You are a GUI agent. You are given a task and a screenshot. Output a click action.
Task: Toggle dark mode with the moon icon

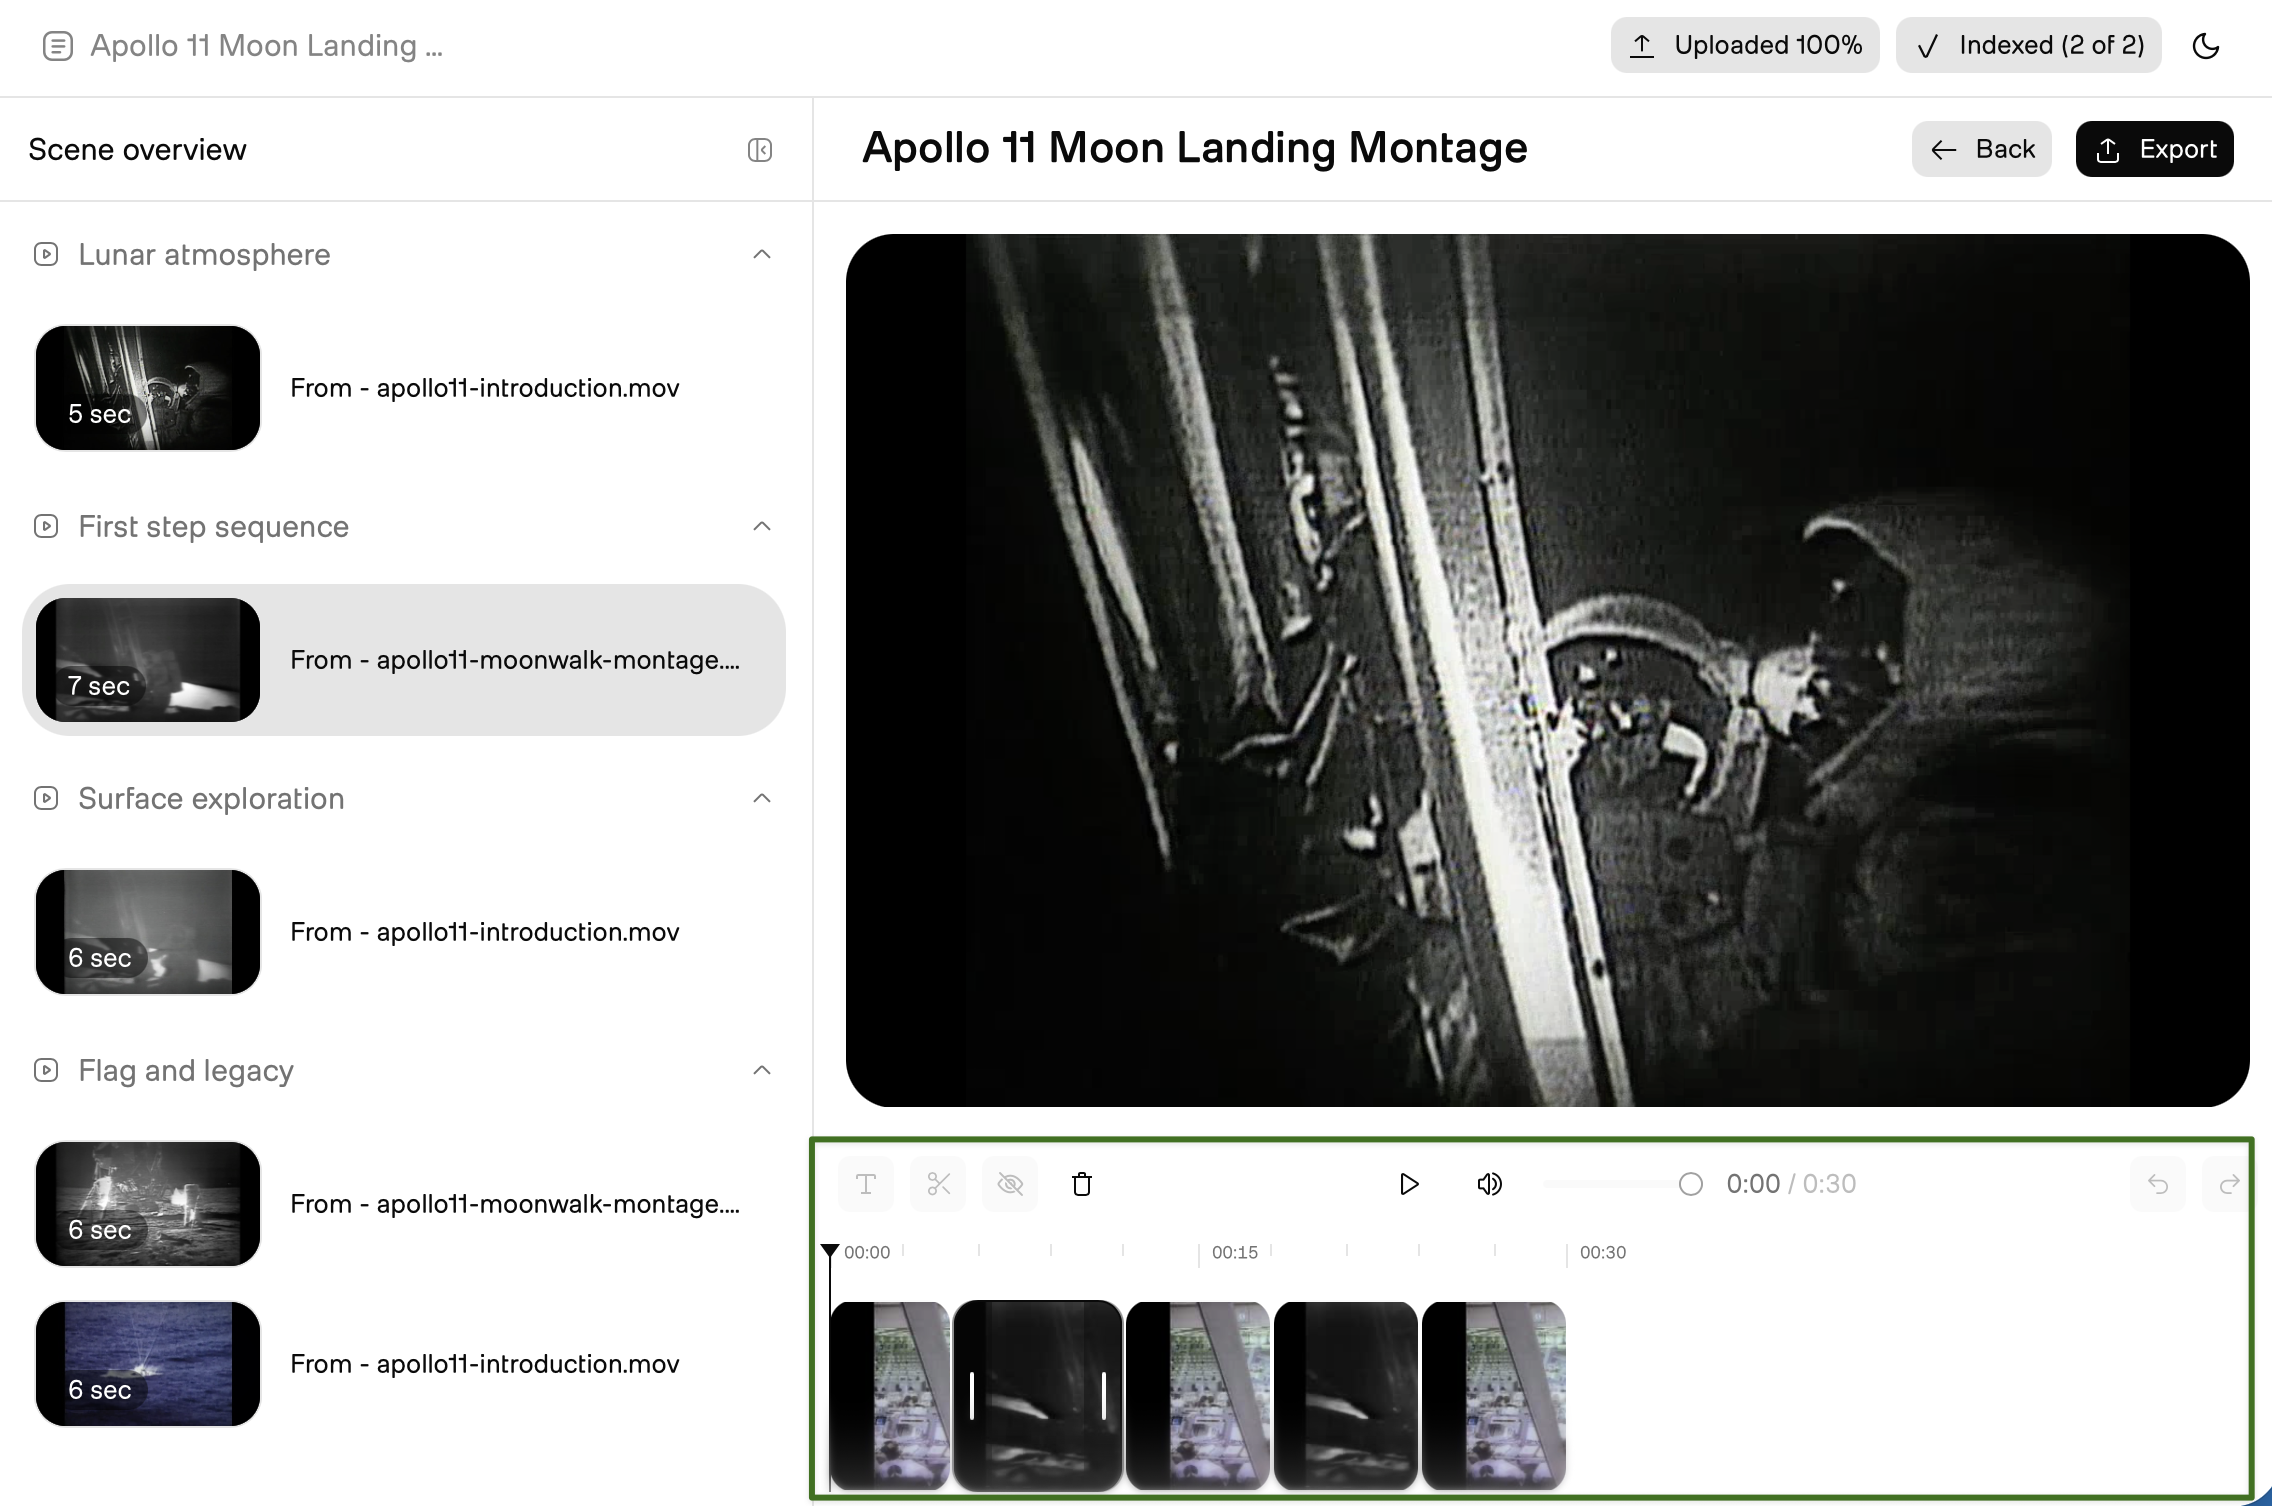click(2206, 46)
